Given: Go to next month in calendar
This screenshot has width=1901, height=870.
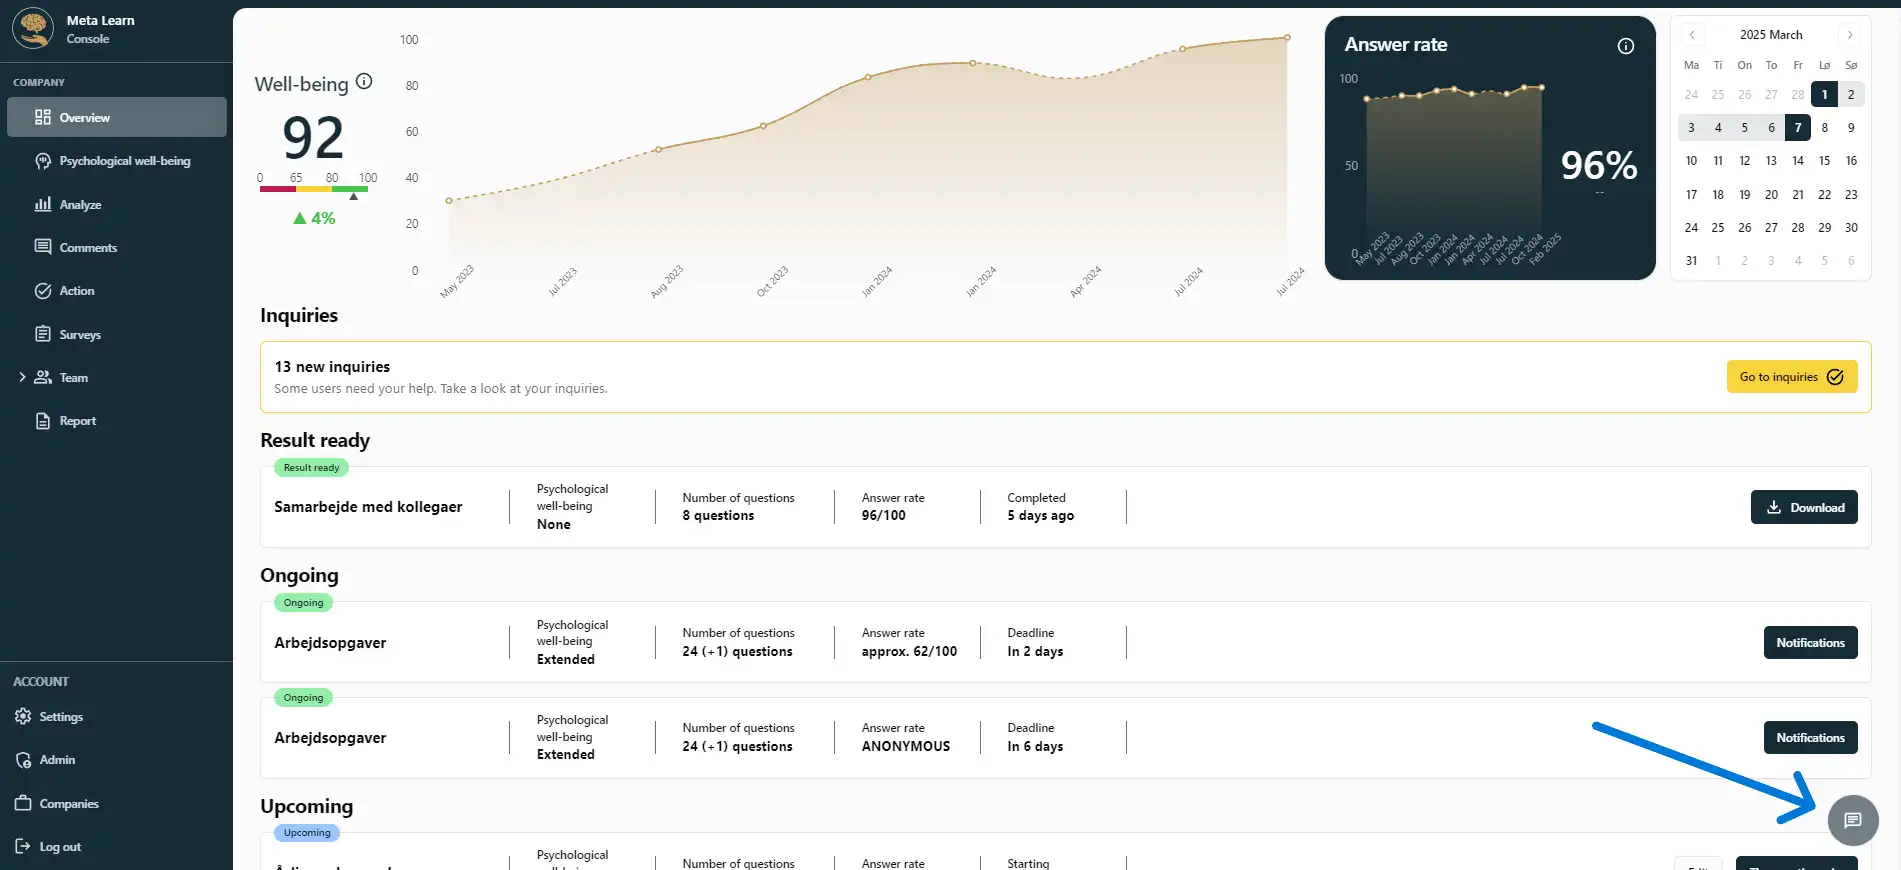Looking at the screenshot, I should point(1850,35).
